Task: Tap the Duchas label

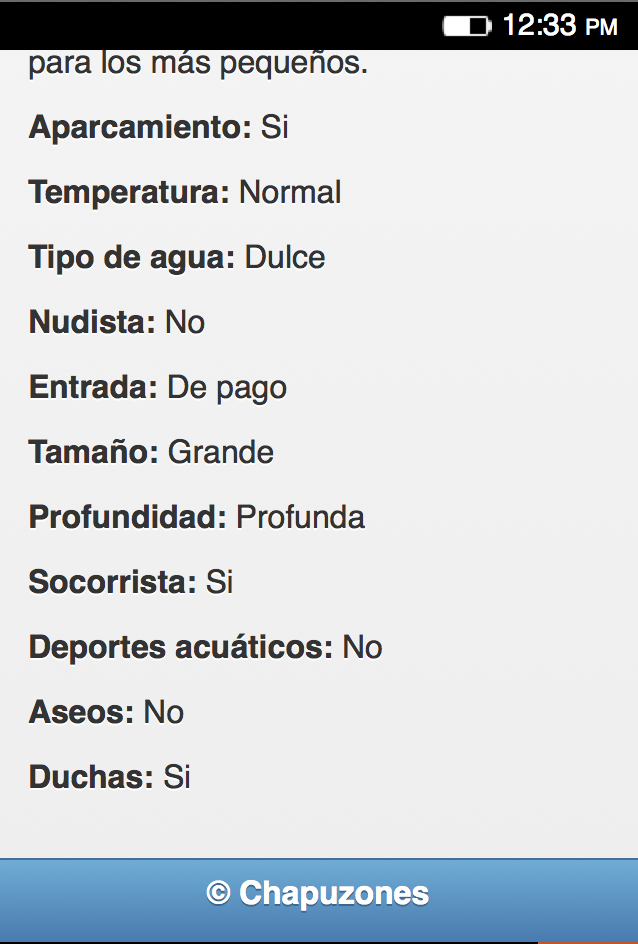Action: (x=91, y=777)
